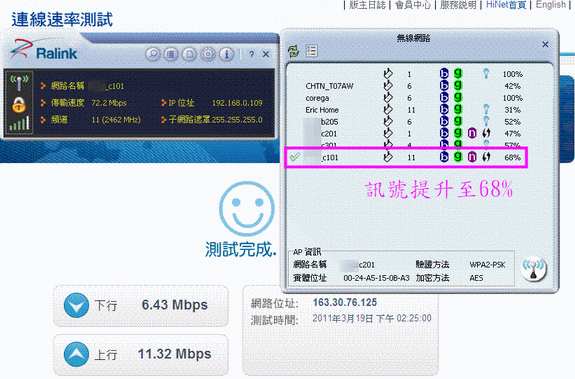
Task: Go to HiNet首頁 link
Action: click(x=506, y=5)
